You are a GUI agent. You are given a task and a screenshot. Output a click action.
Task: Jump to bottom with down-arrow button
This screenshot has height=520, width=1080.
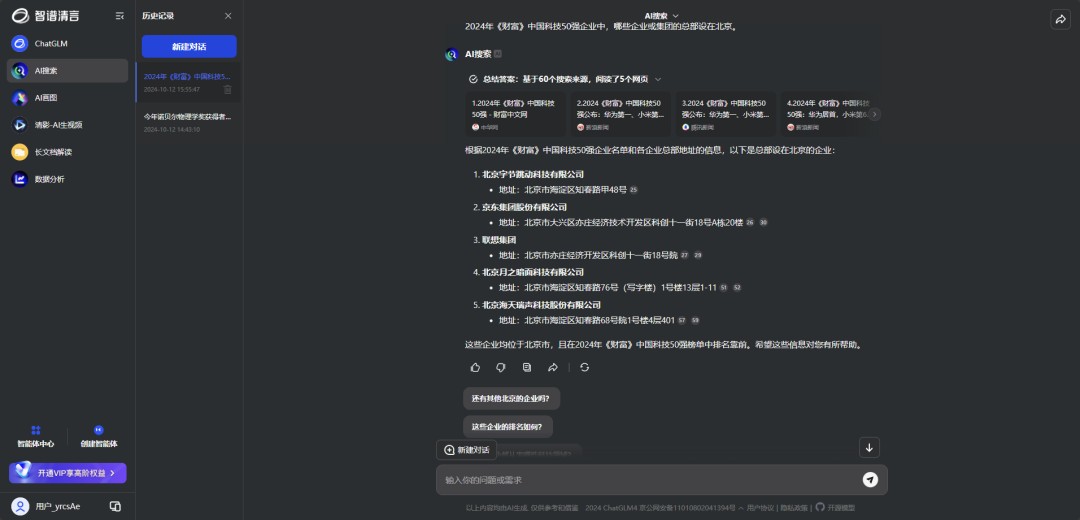click(869, 448)
